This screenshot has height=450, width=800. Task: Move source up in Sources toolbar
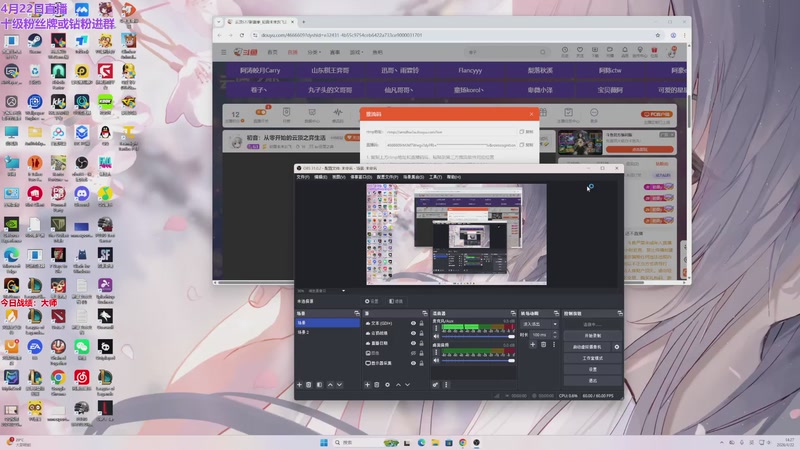pos(398,385)
